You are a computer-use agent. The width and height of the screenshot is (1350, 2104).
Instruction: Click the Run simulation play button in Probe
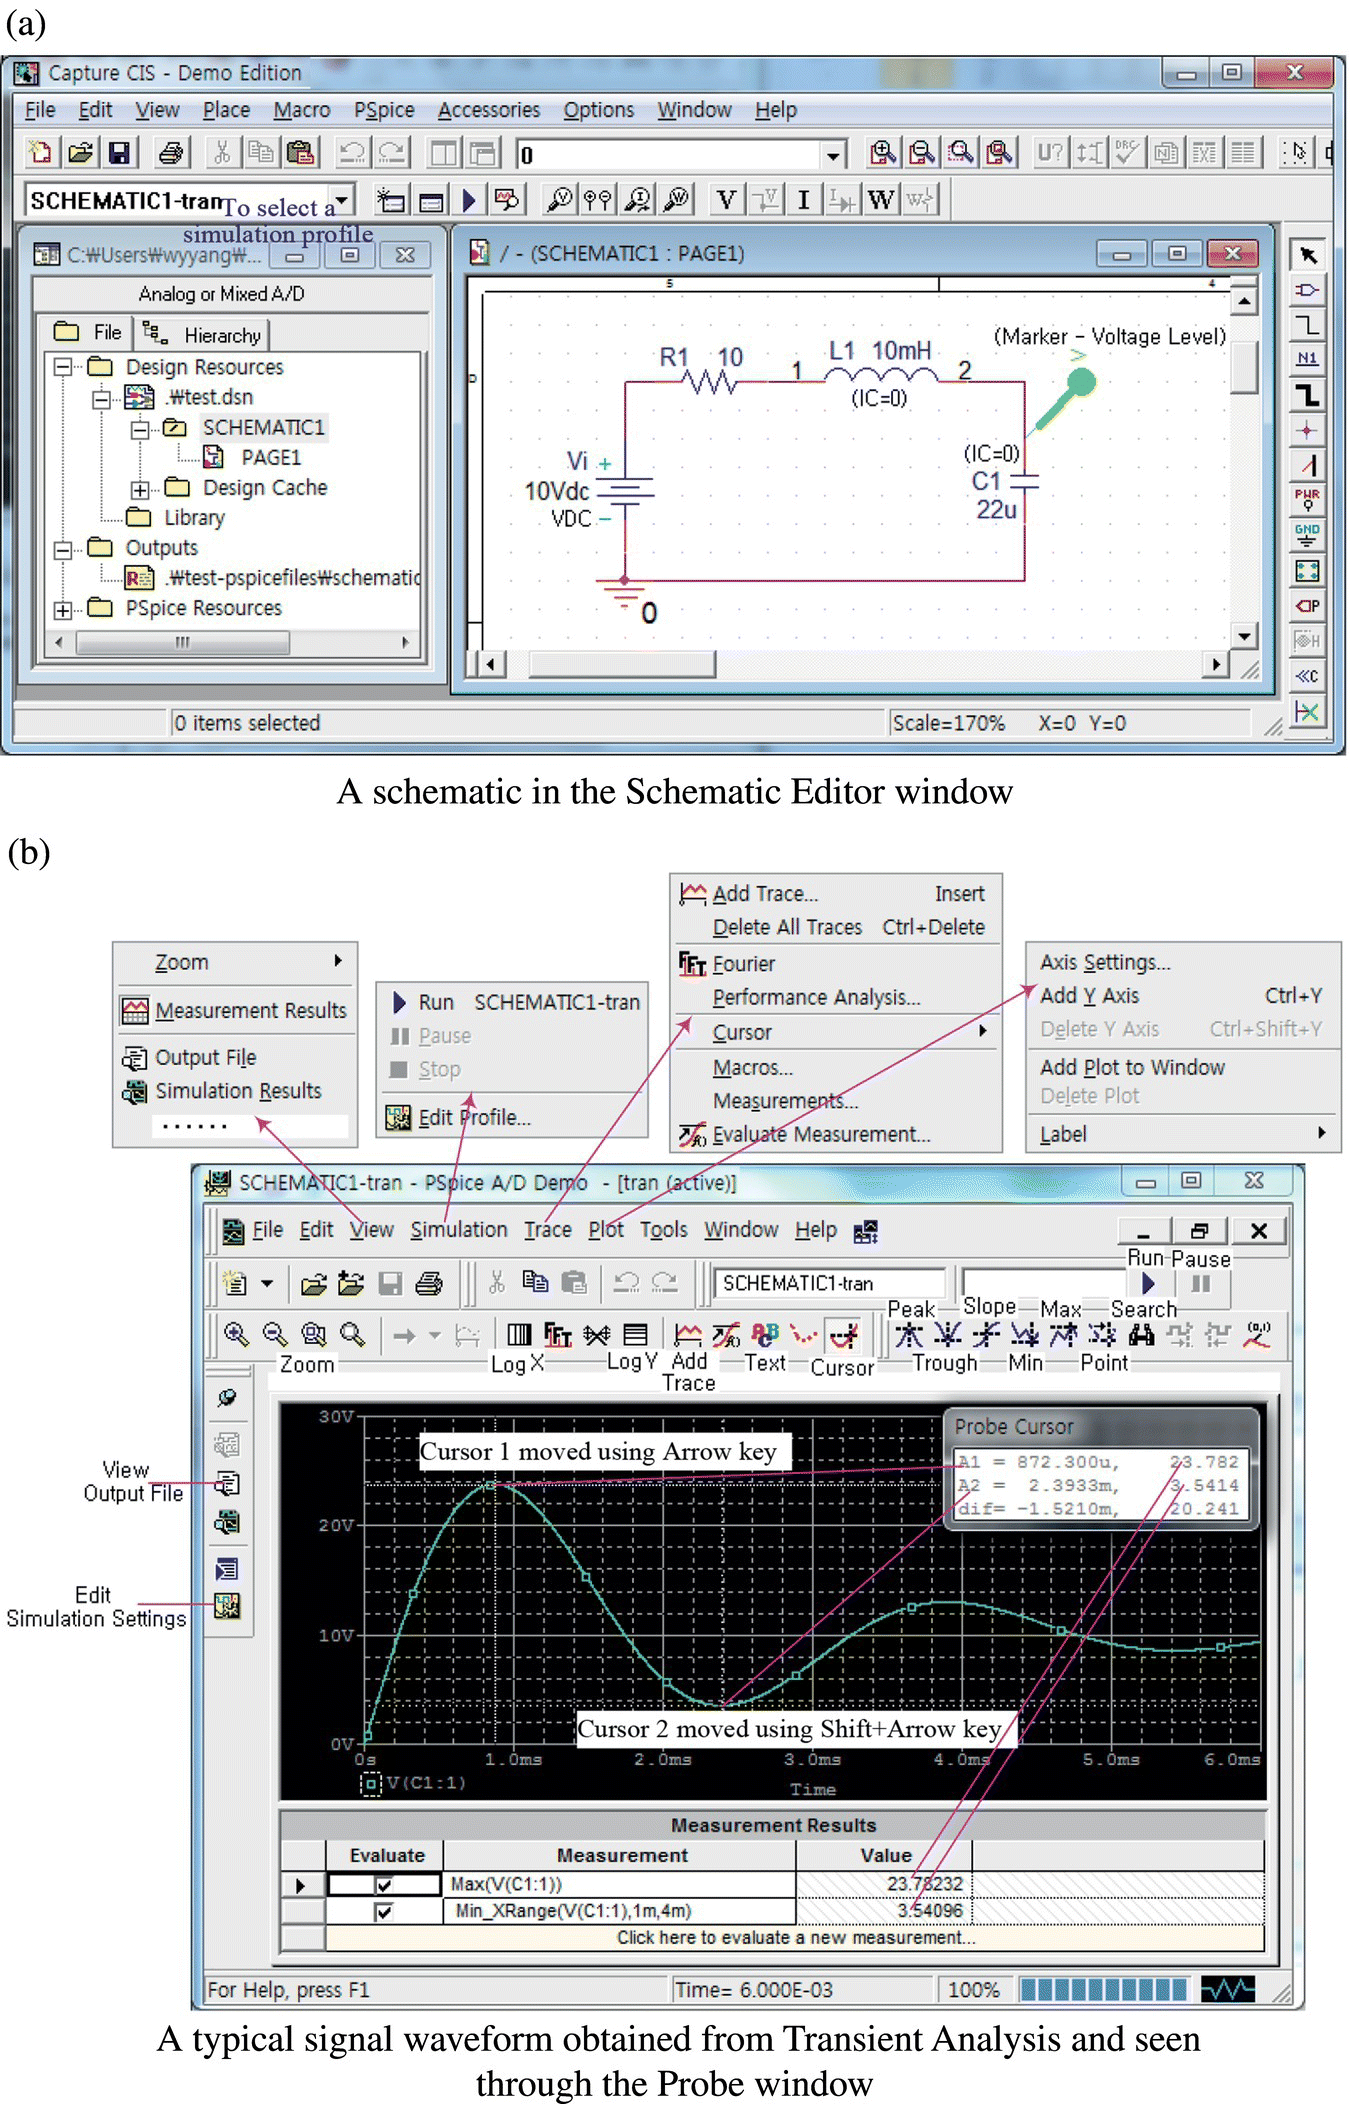[x=1148, y=1283]
